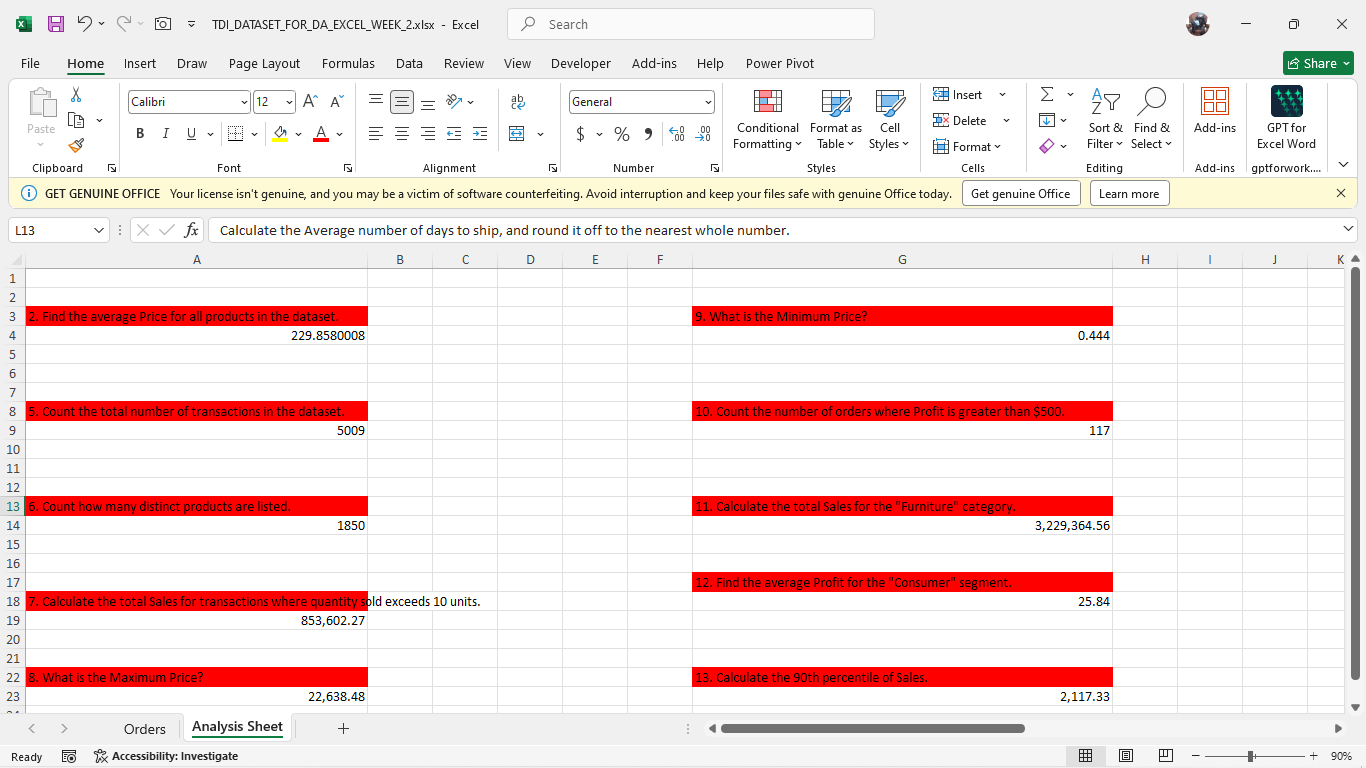Toggle Bold formatting
Viewport: 1366px width, 768px height.
(140, 134)
